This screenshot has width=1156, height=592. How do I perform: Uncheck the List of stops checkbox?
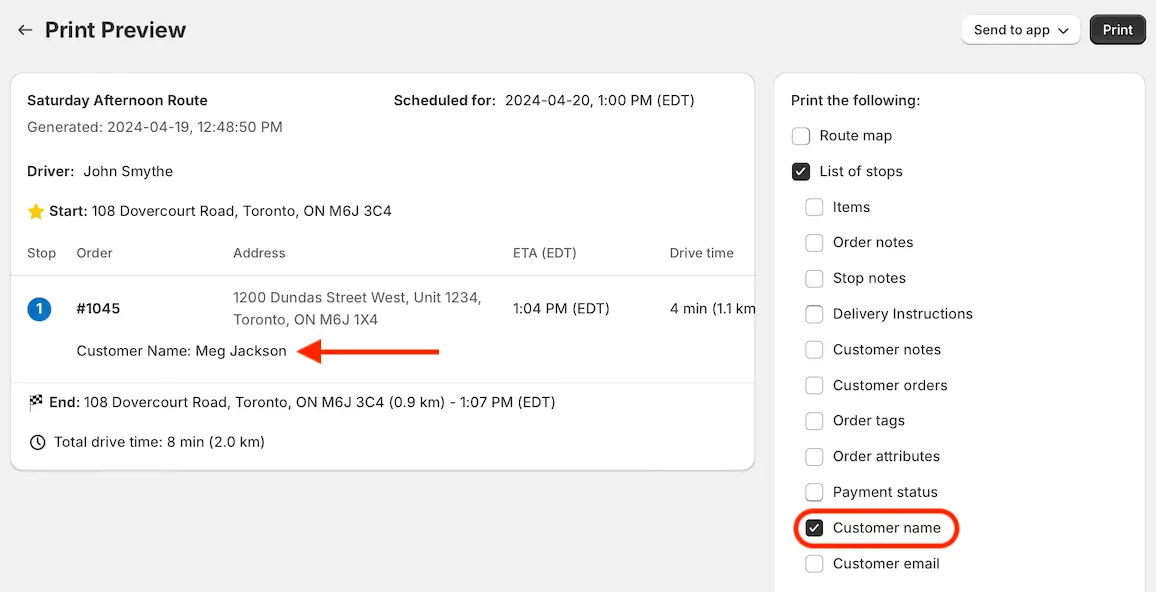(801, 172)
